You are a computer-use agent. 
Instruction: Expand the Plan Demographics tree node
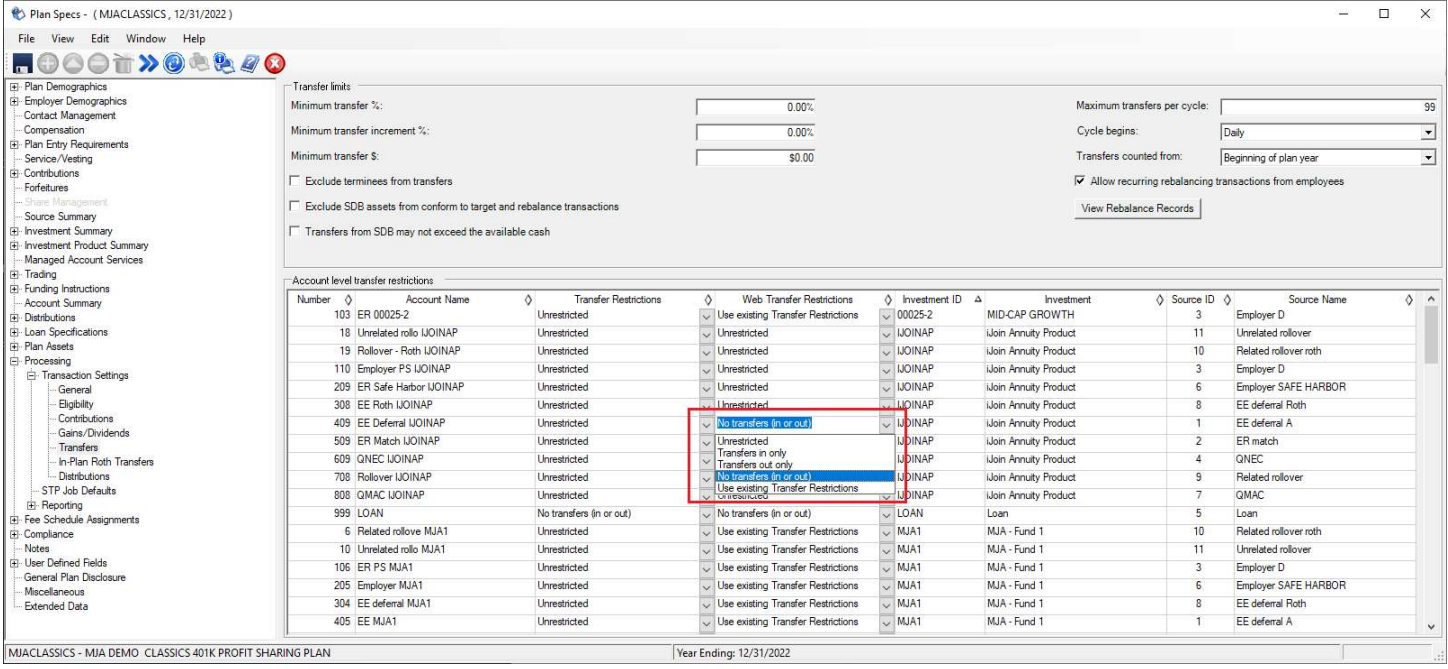(15, 87)
